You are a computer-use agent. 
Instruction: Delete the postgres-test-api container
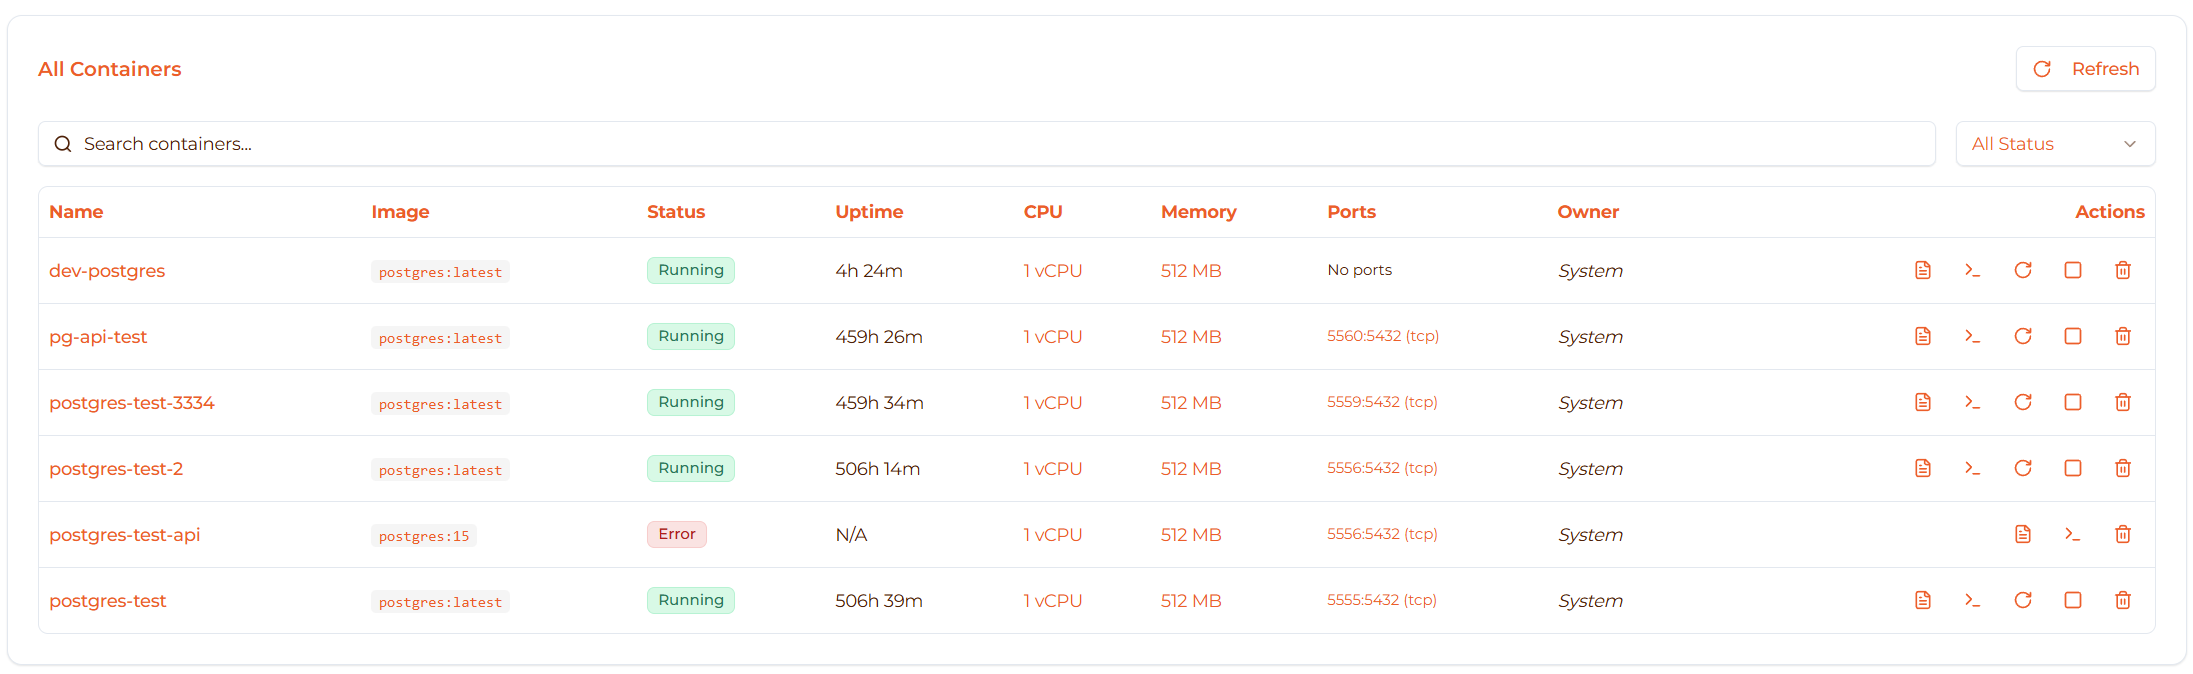point(2122,534)
